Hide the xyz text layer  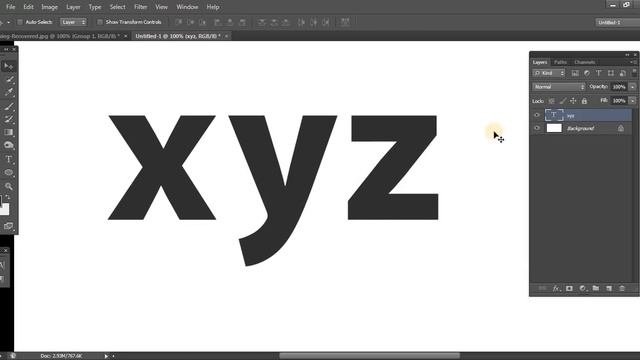[x=537, y=115]
